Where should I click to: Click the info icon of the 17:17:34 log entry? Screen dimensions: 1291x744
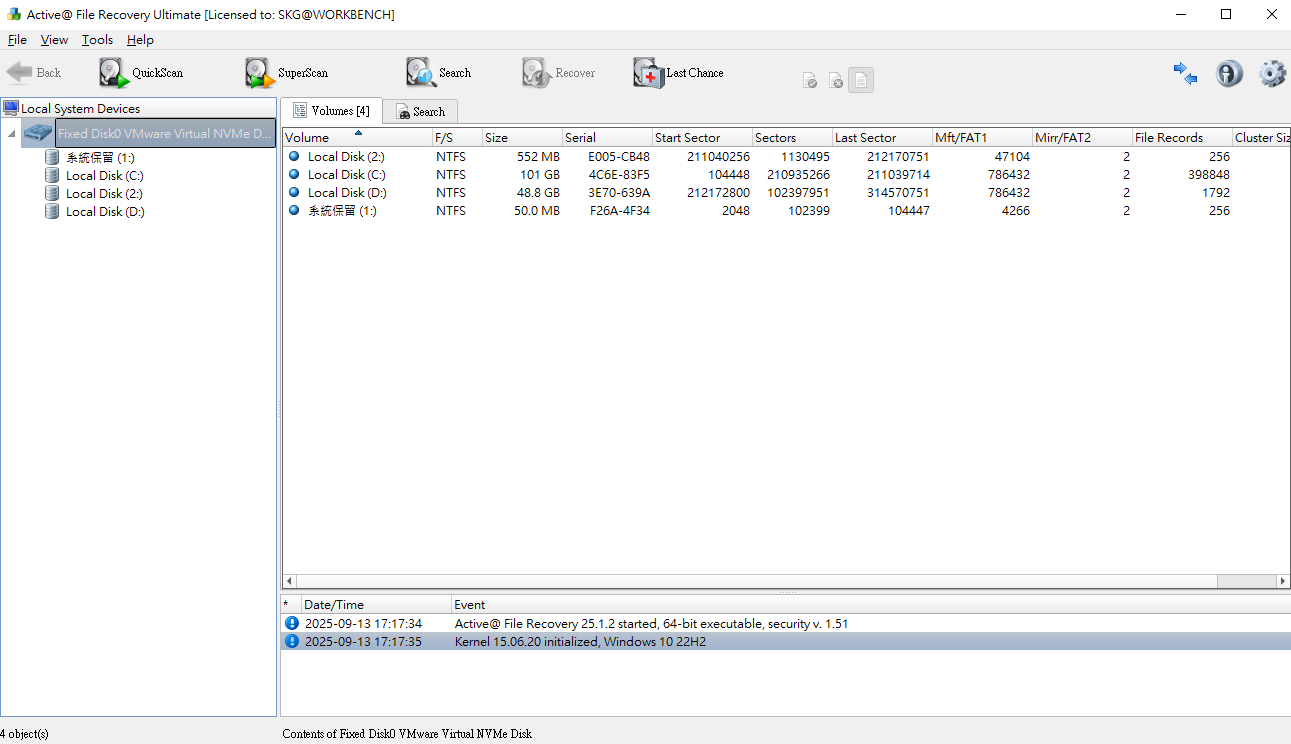(292, 623)
